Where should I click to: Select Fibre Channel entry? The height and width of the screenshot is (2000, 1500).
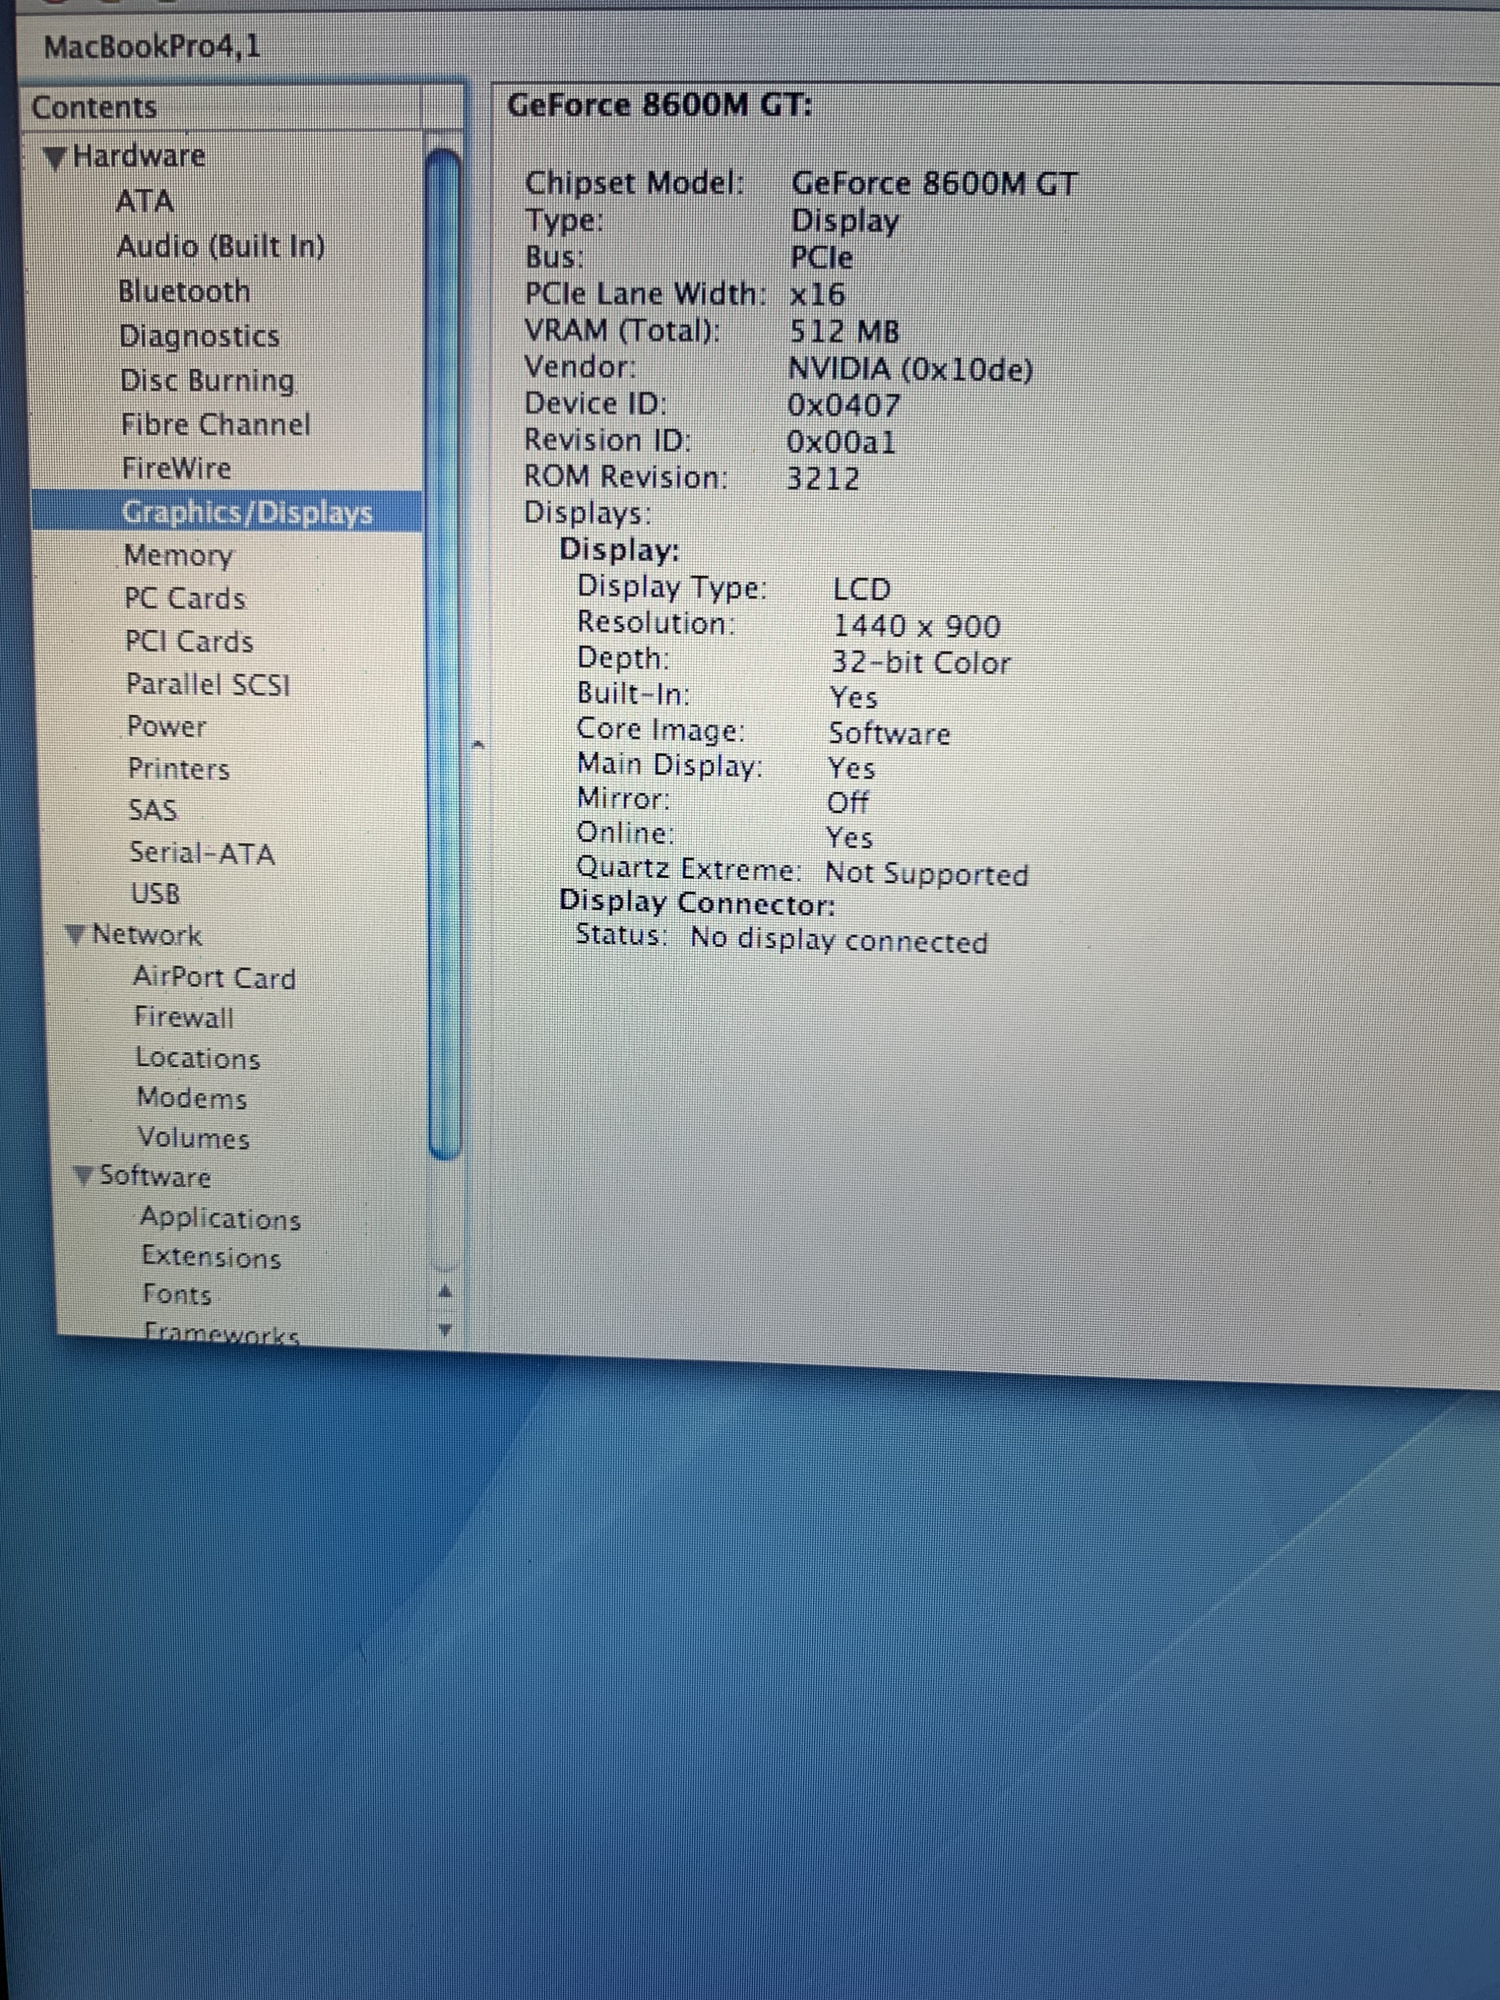(x=216, y=424)
